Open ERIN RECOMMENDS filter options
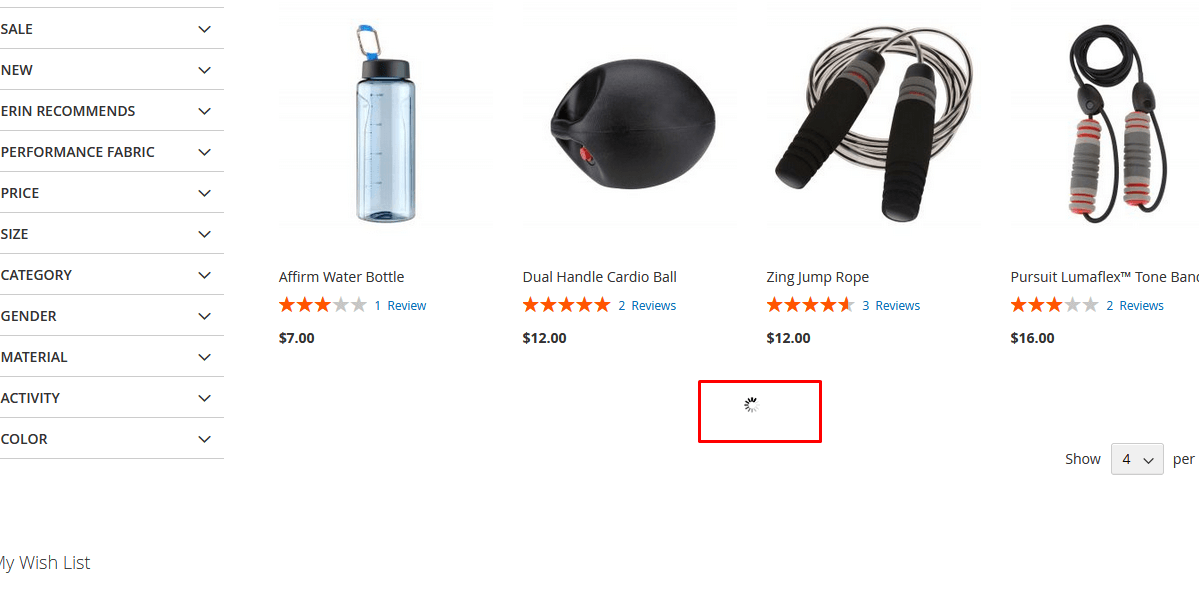Image resolution: width=1199 pixels, height=599 pixels. pyautogui.click(x=112, y=111)
